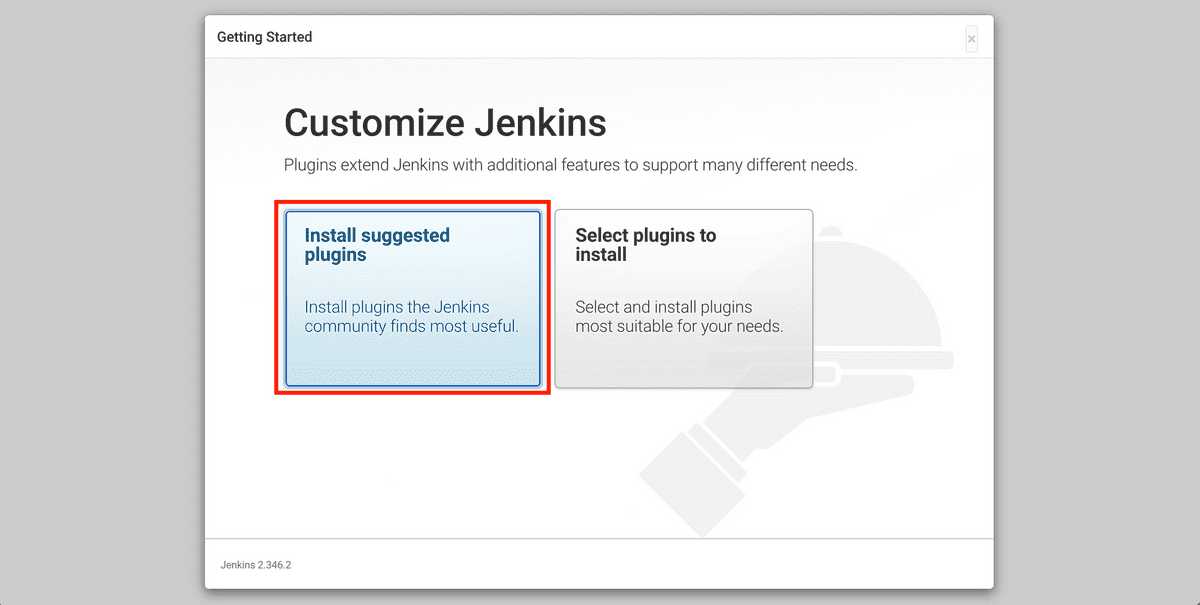Click the Install suggested plugins card

coord(413,298)
